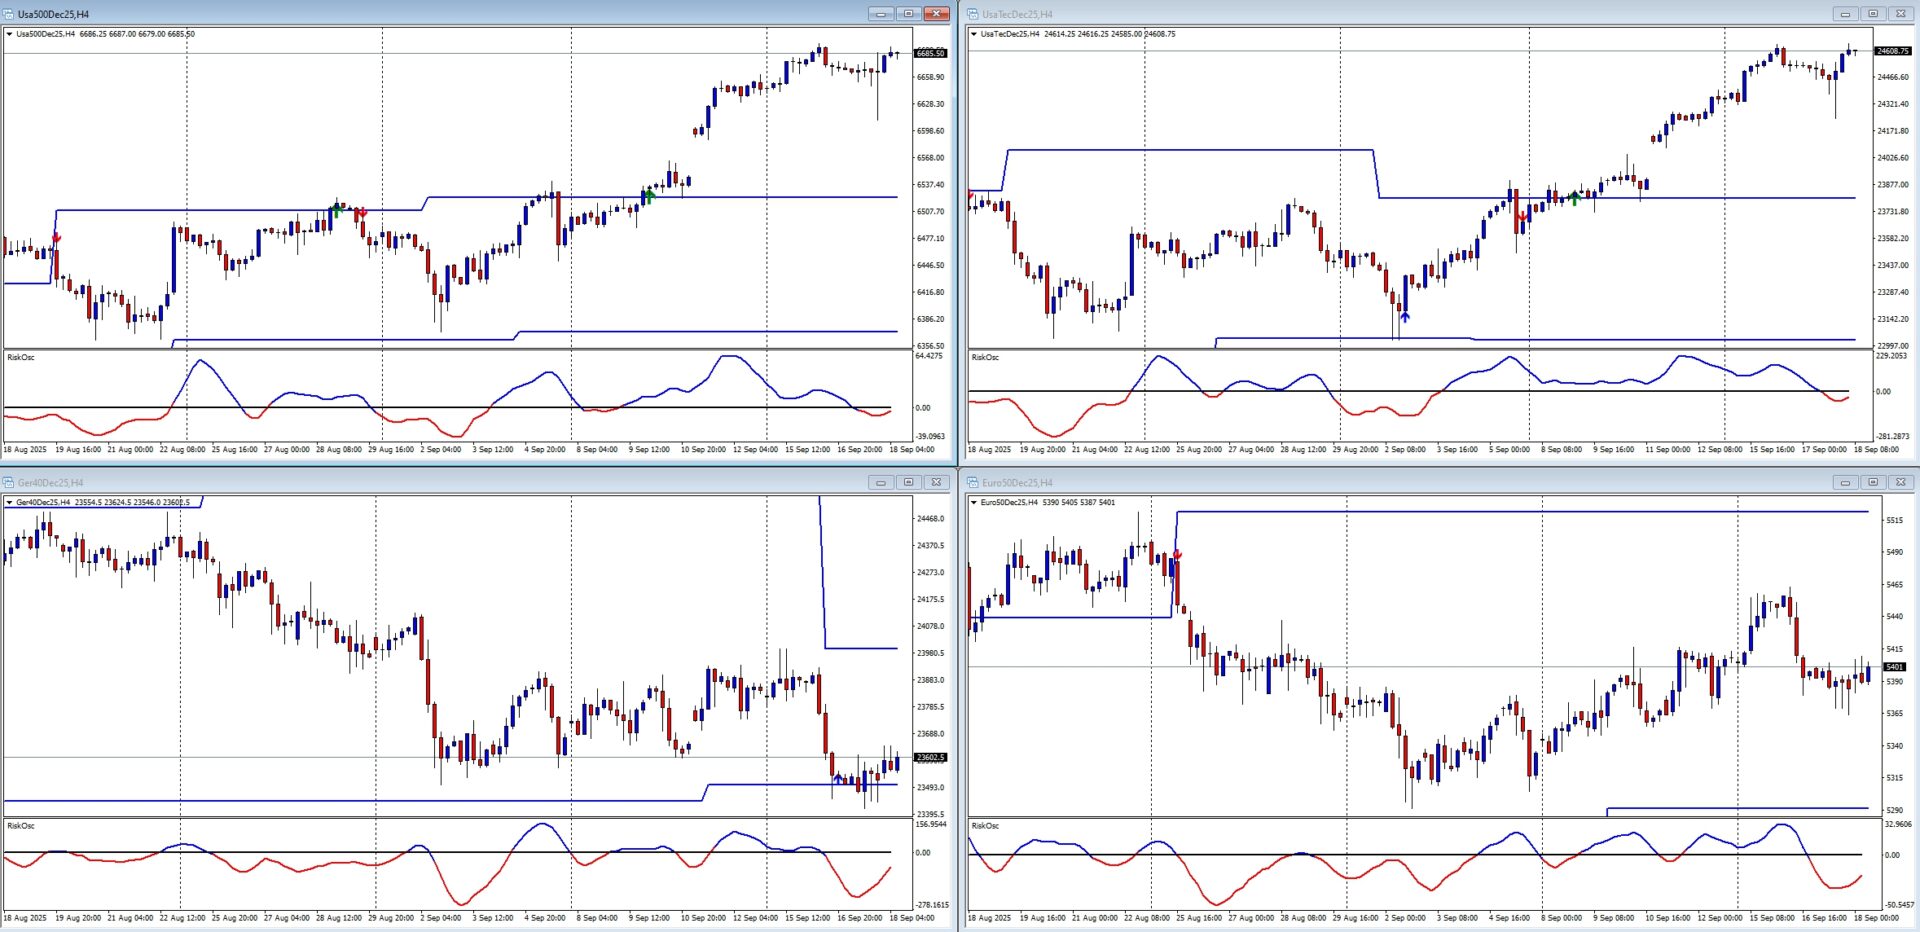Click the blue up arrow on UsaTecDec25 chart
This screenshot has height=932, width=1920.
1405,317
